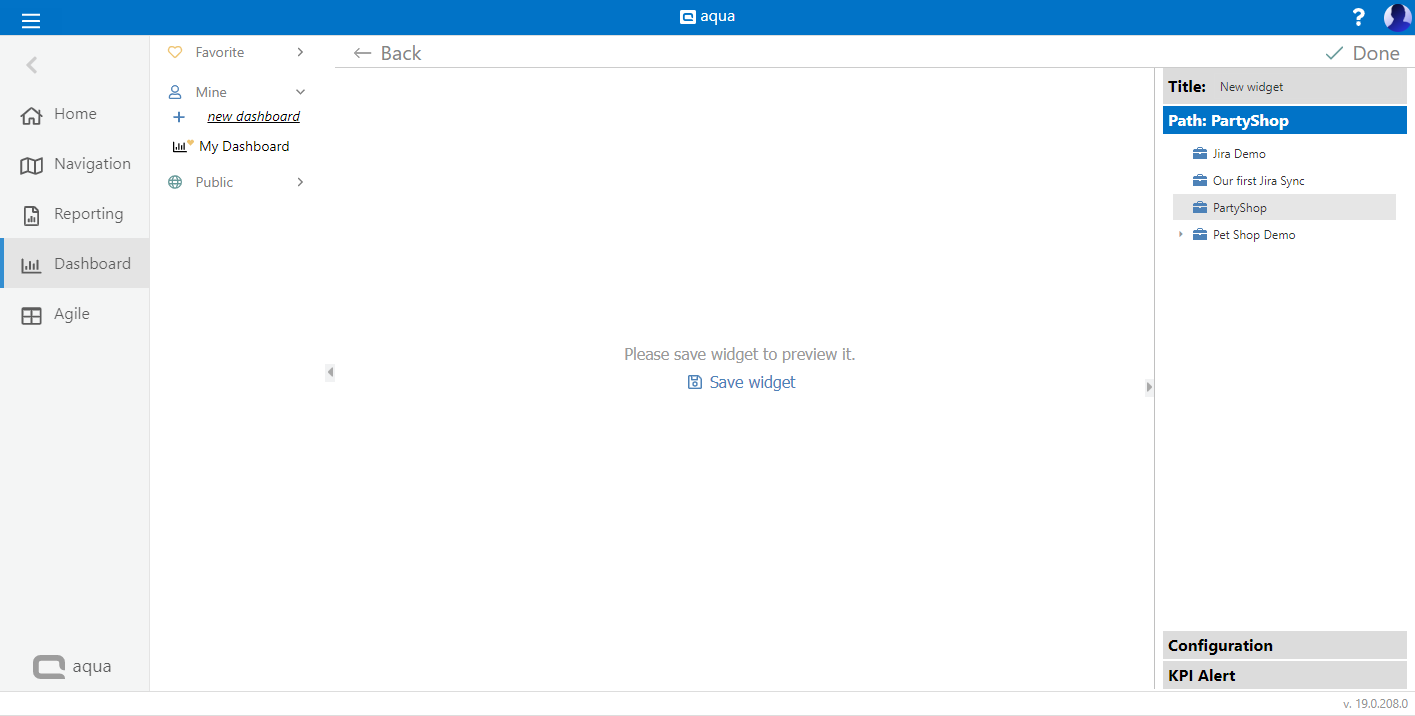Click the Pet Shop Demo briefcase icon
The height and width of the screenshot is (716, 1415).
pos(1200,235)
